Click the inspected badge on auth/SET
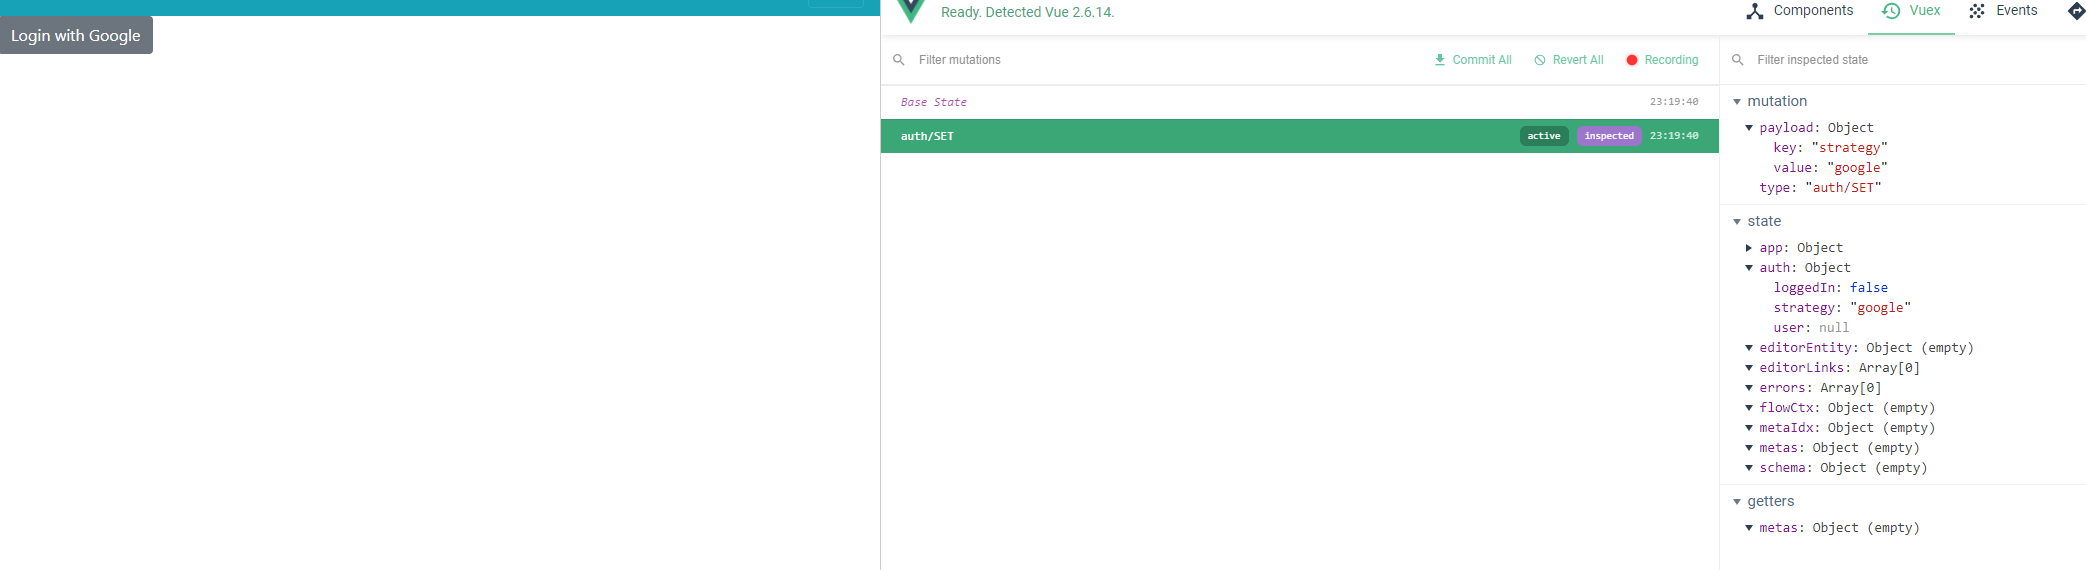Image resolution: width=2086 pixels, height=570 pixels. click(1609, 136)
